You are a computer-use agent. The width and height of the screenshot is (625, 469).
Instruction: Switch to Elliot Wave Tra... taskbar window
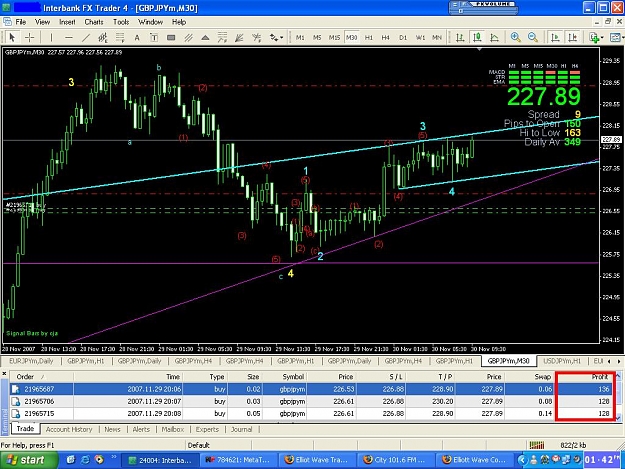pos(317,460)
